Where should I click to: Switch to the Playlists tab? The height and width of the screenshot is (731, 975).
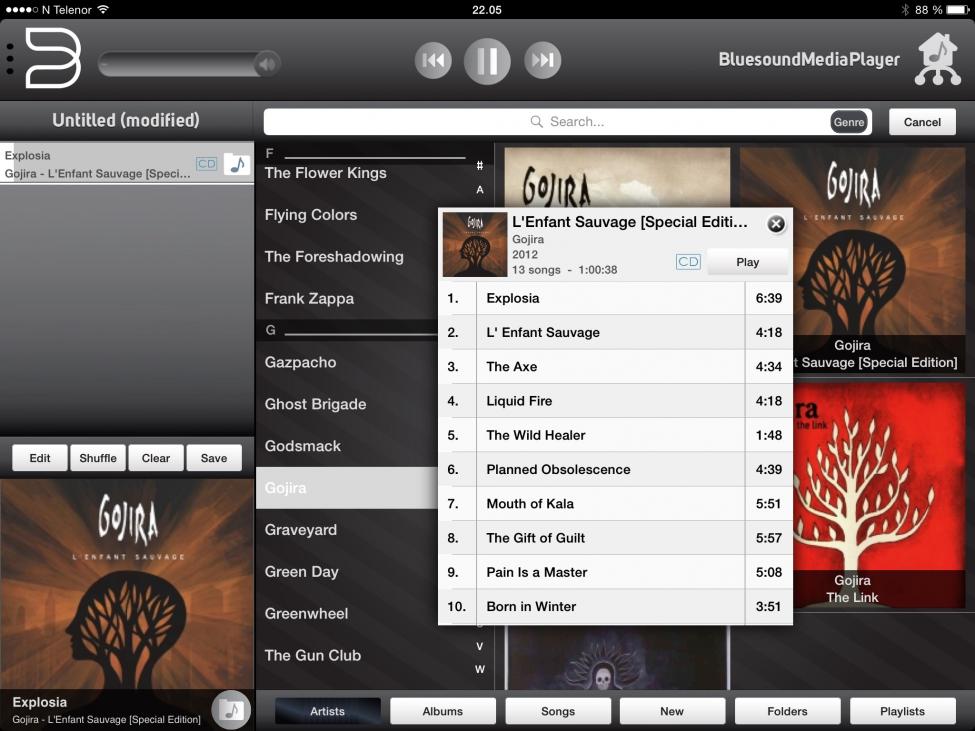pyautogui.click(x=902, y=711)
